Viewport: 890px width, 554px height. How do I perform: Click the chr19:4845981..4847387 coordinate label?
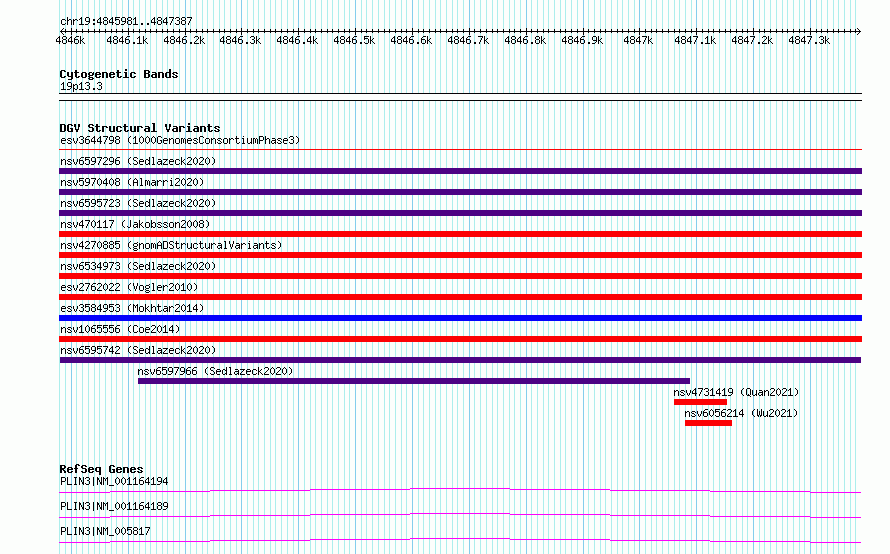coord(126,21)
